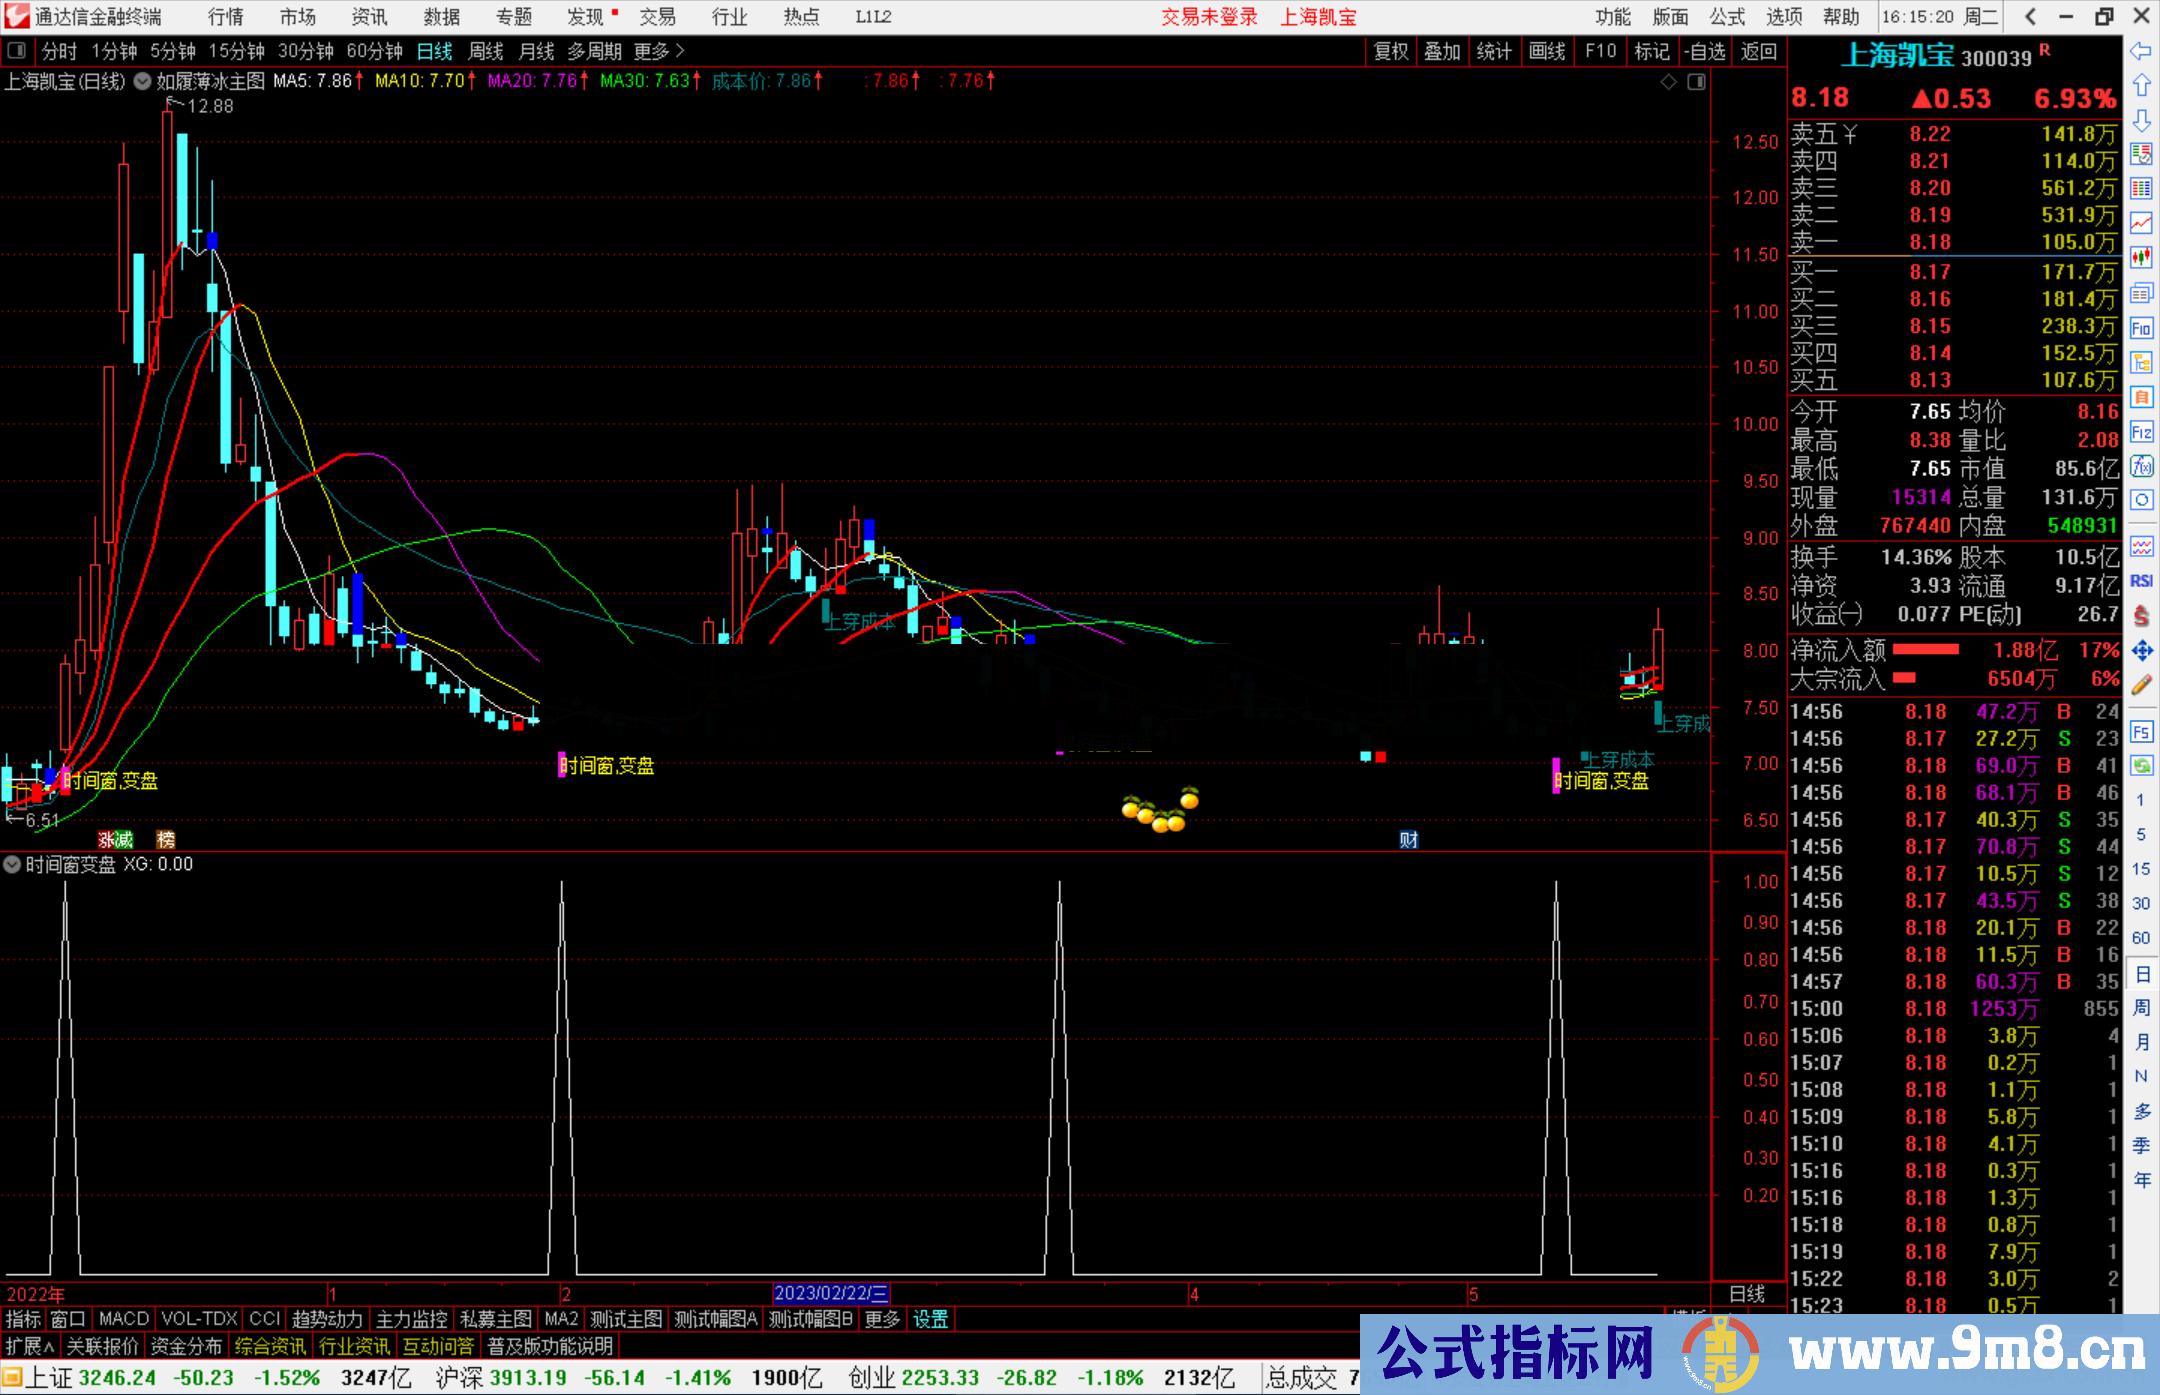Open the 行情 menu

[226, 17]
